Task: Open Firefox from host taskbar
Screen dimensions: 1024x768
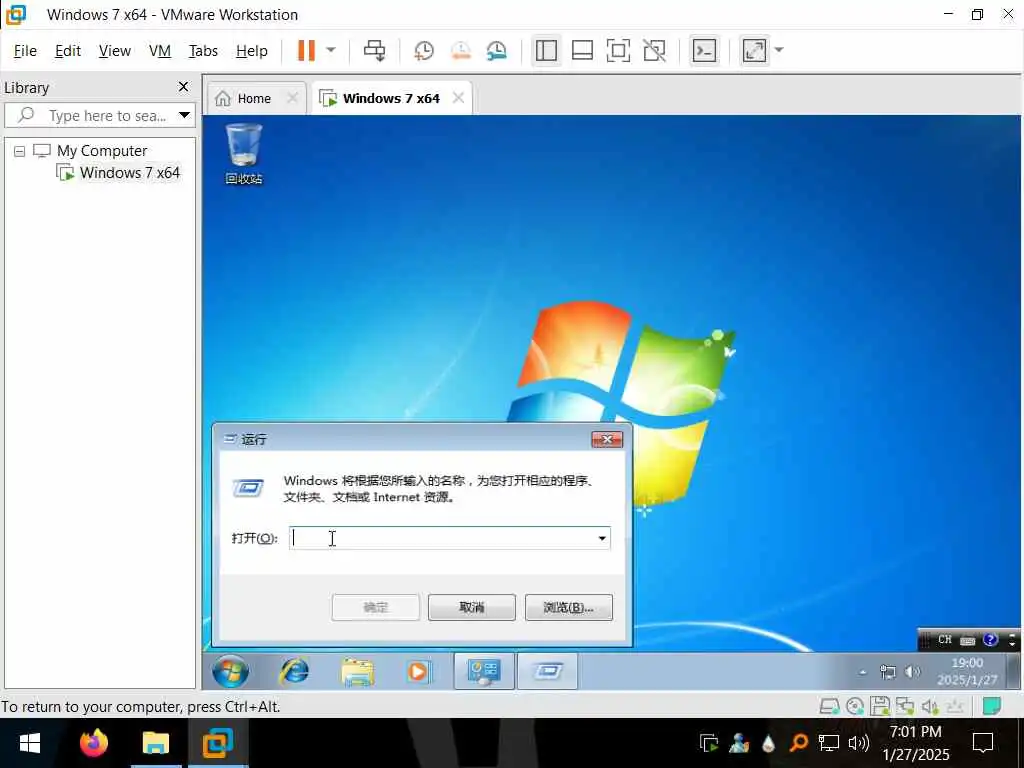Action: 93,743
